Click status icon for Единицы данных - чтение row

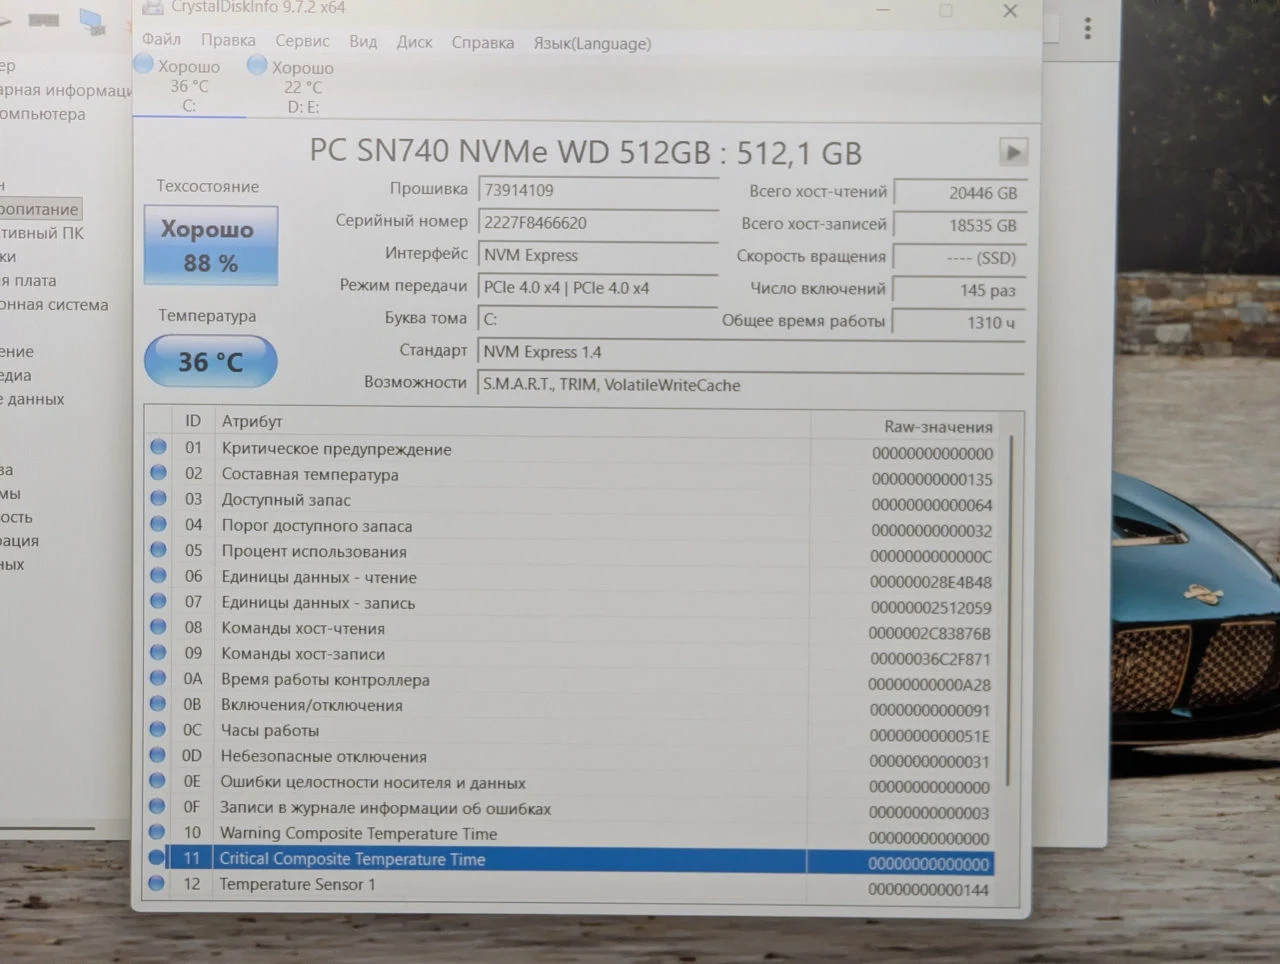coord(158,575)
